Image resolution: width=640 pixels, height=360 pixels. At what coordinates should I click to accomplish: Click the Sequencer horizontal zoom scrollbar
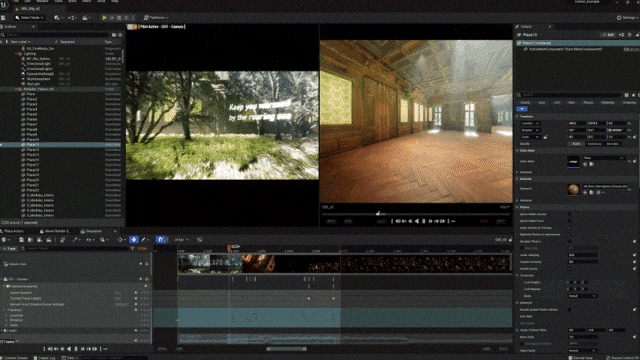(286, 349)
